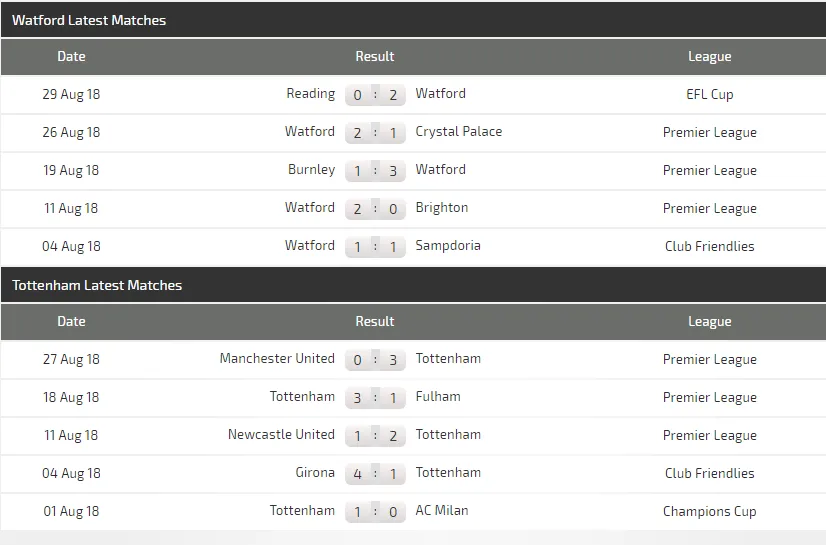Click the Fulham team name
Screen dimensions: 826x545
pyautogui.click(x=438, y=397)
